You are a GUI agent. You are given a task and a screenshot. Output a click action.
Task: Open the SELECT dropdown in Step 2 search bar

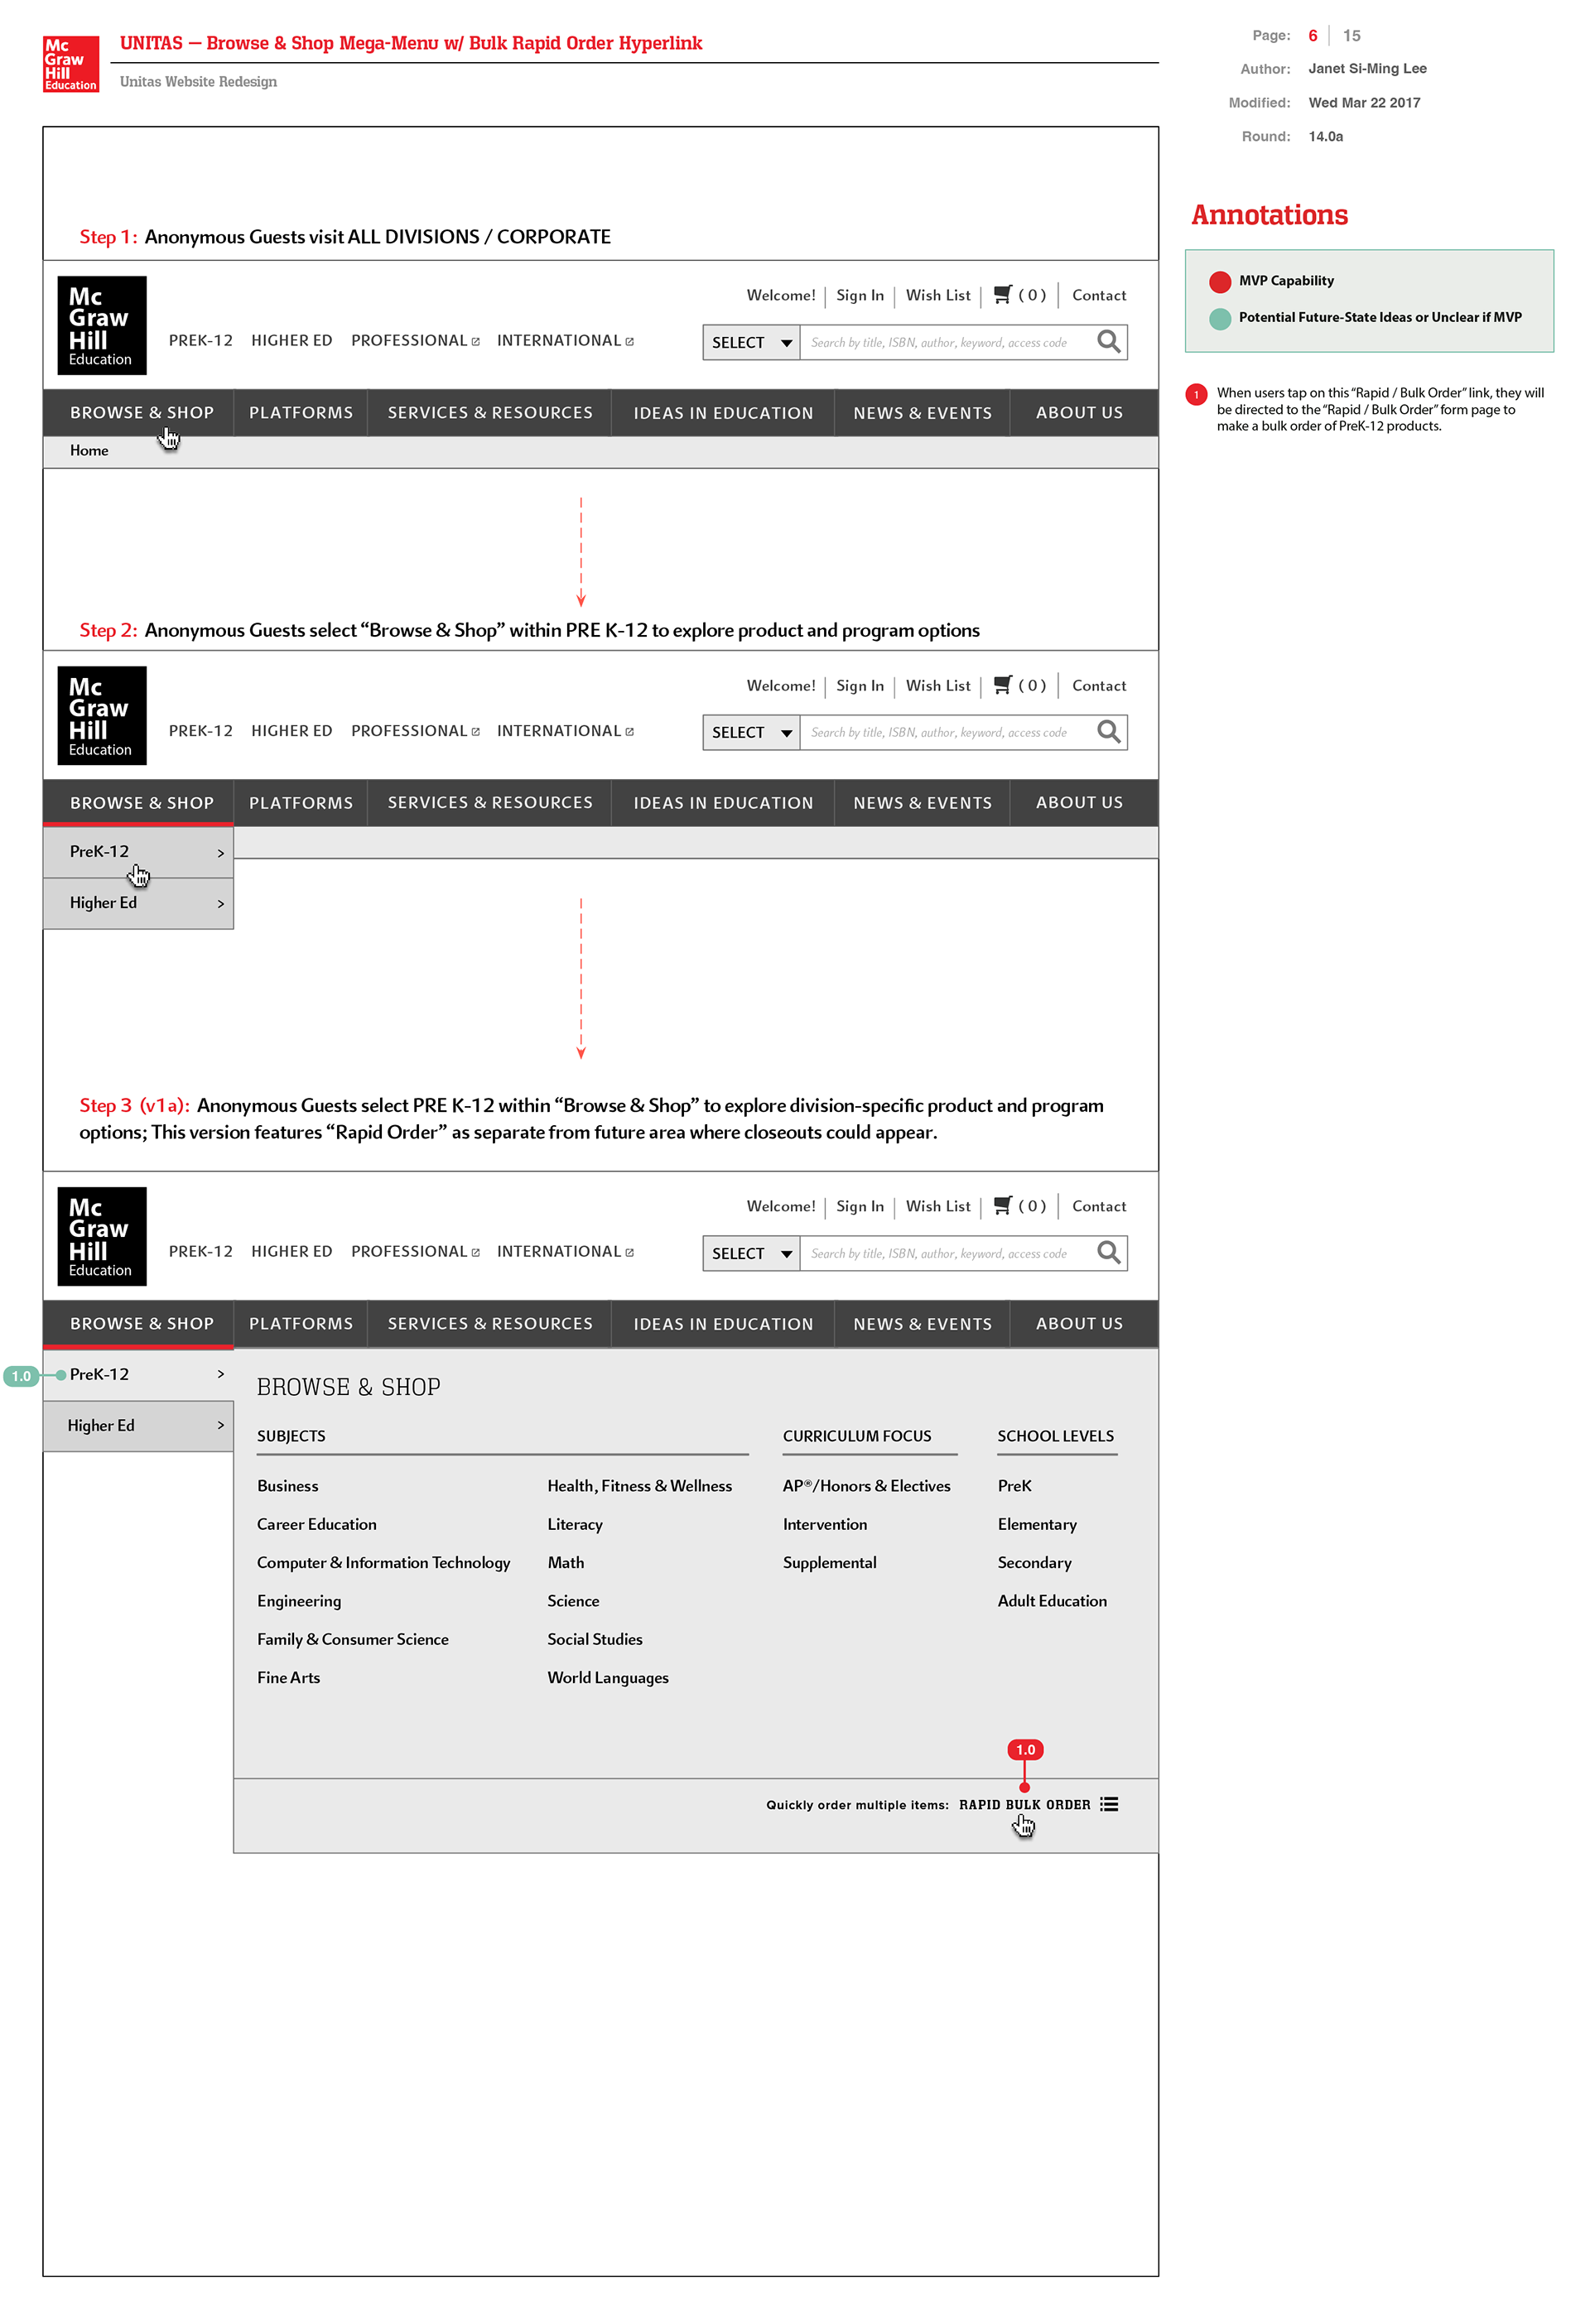(x=751, y=732)
